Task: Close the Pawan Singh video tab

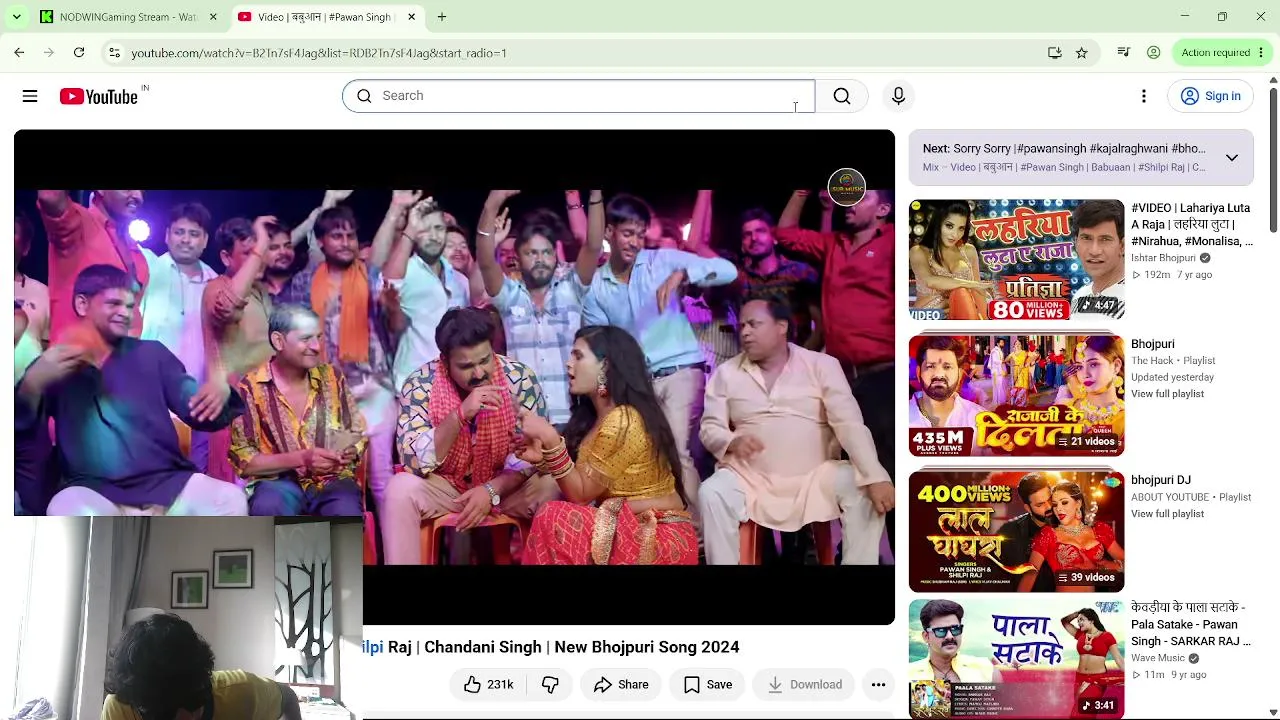Action: [411, 17]
